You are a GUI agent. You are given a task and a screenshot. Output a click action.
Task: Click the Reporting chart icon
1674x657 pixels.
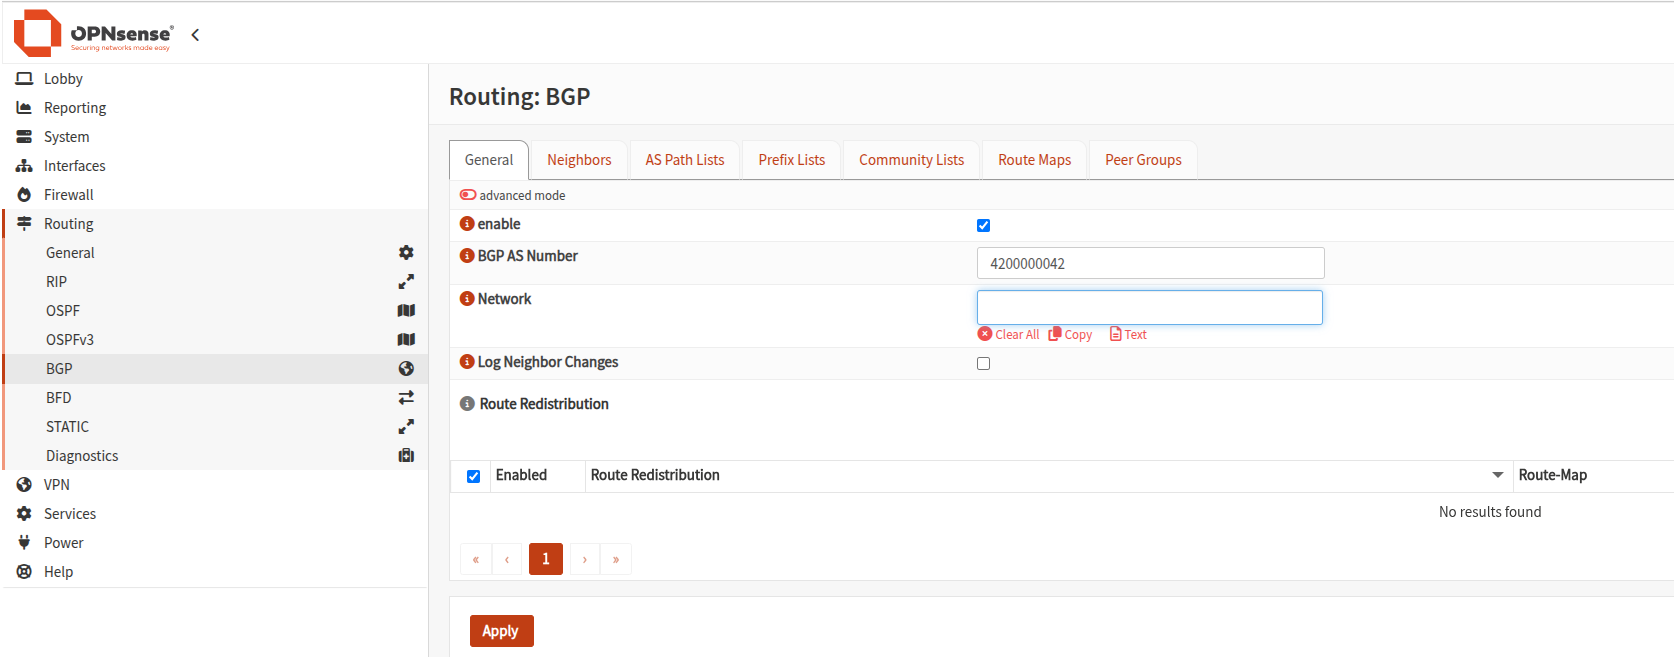pyautogui.click(x=24, y=108)
